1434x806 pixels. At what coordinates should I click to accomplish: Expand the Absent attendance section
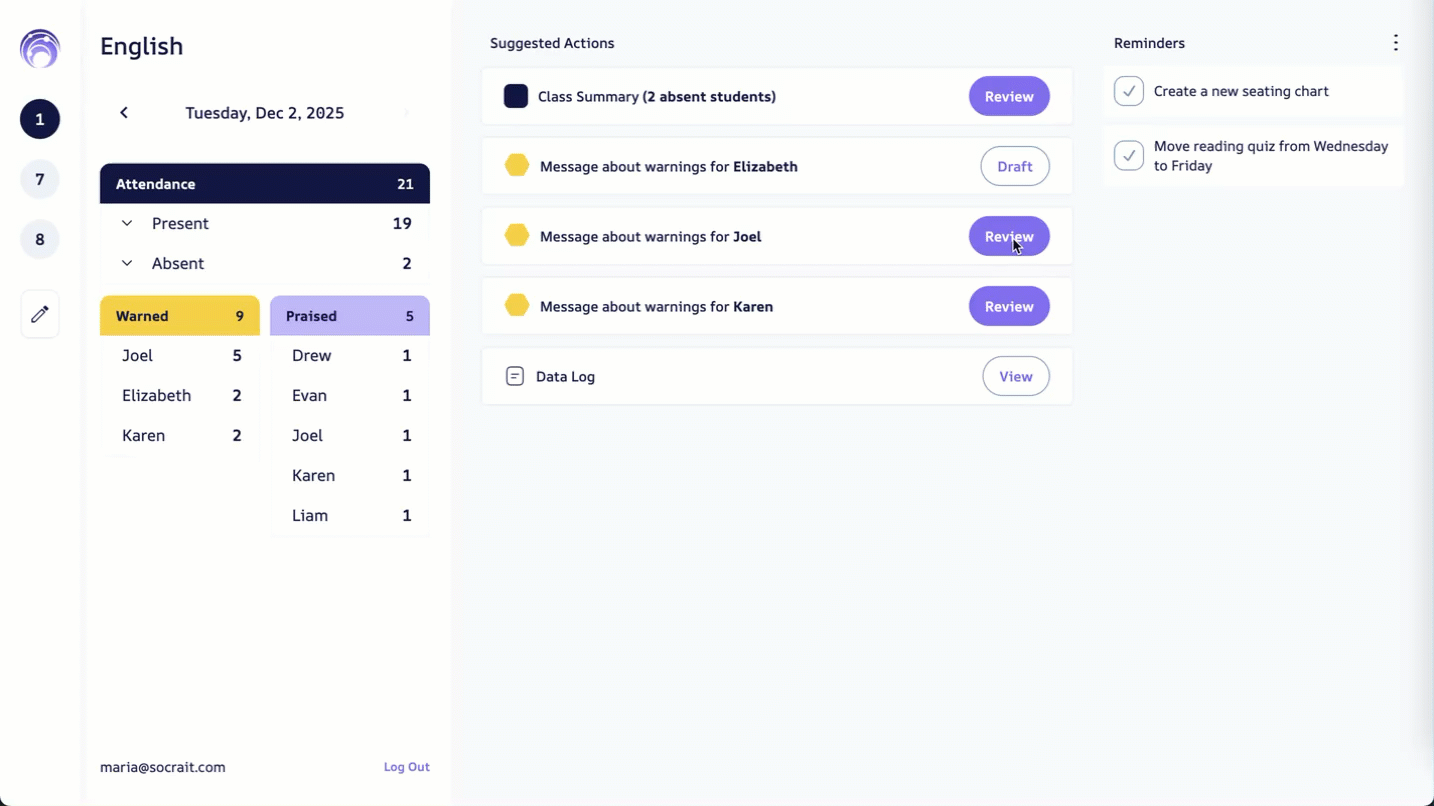coord(127,263)
